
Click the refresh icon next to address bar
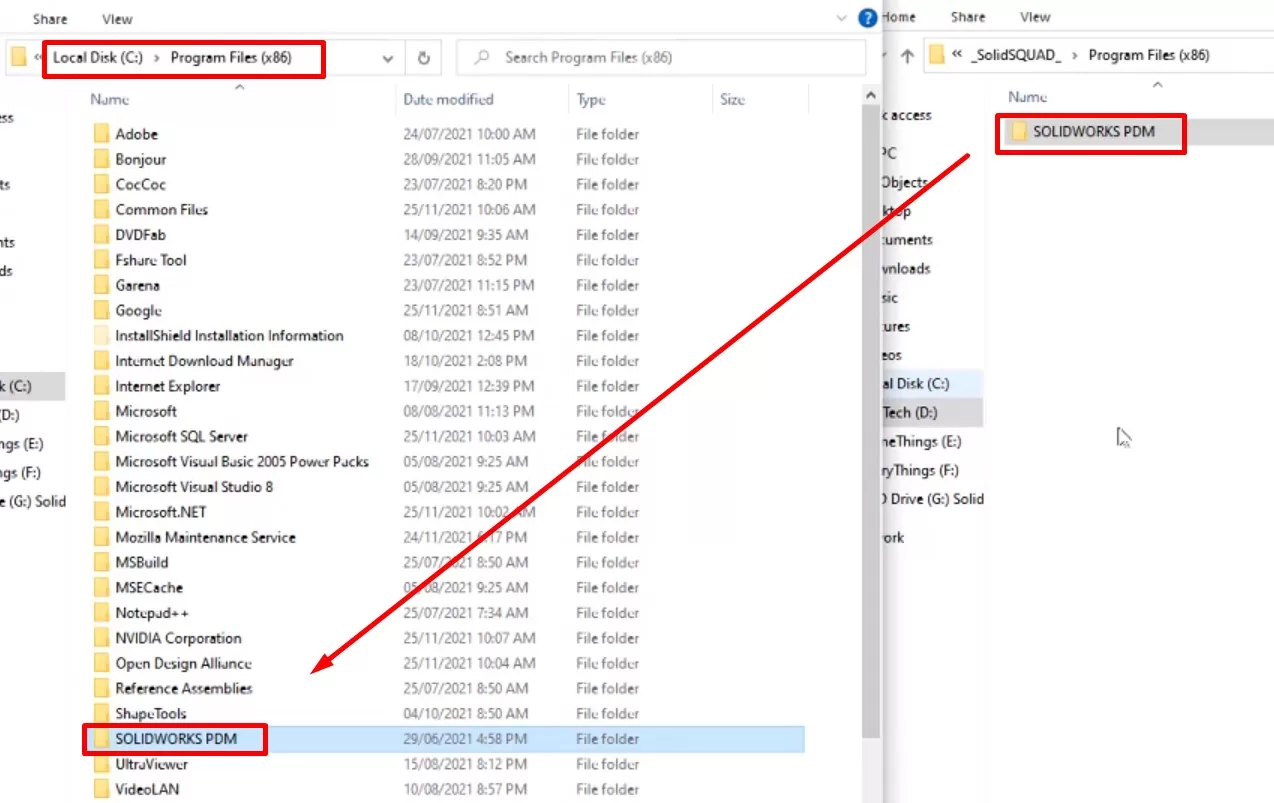tap(423, 59)
